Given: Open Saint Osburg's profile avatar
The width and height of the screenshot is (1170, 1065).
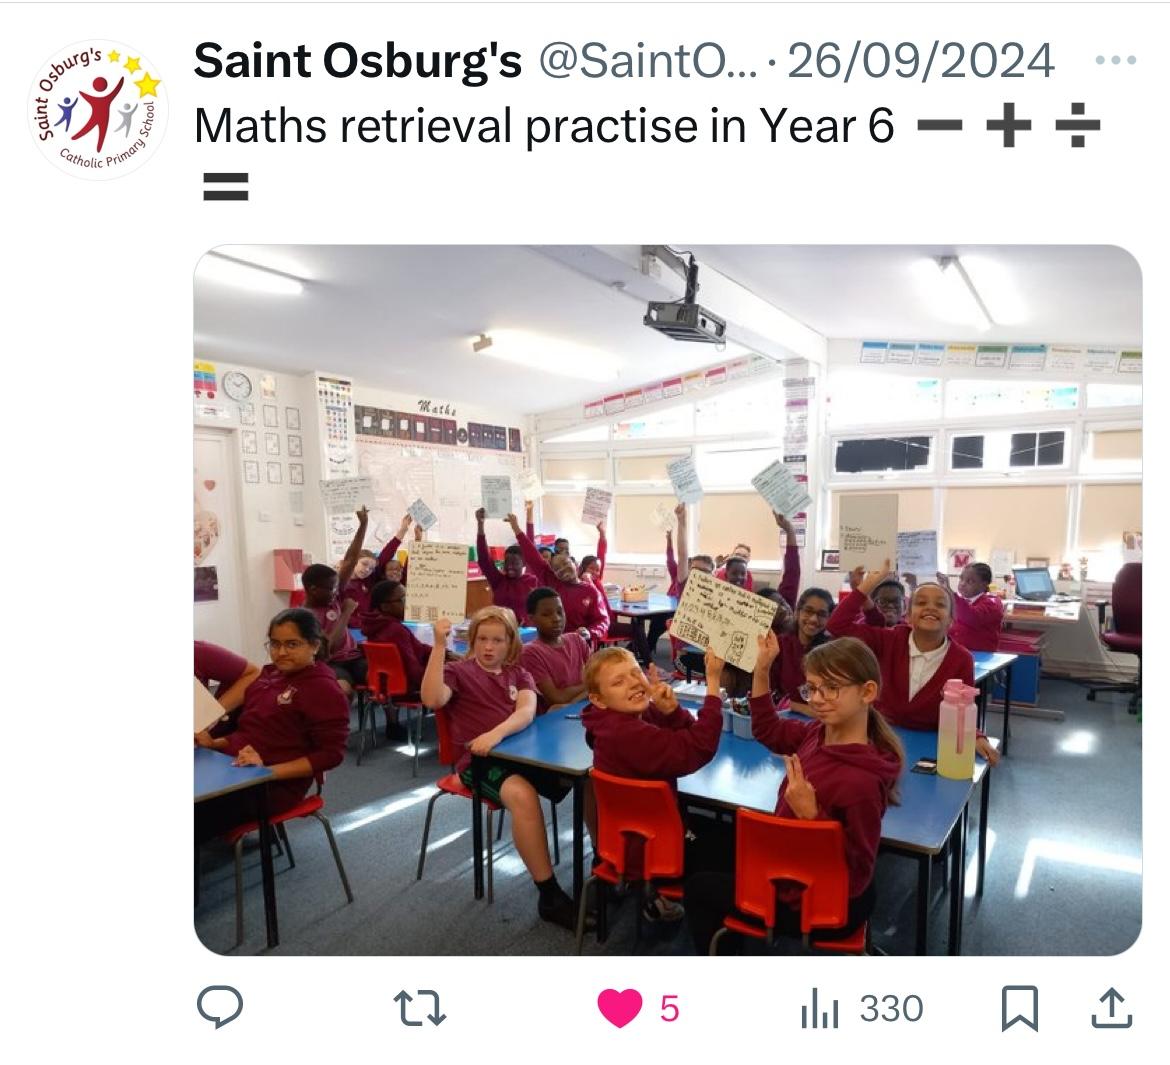Looking at the screenshot, I should tap(98, 110).
